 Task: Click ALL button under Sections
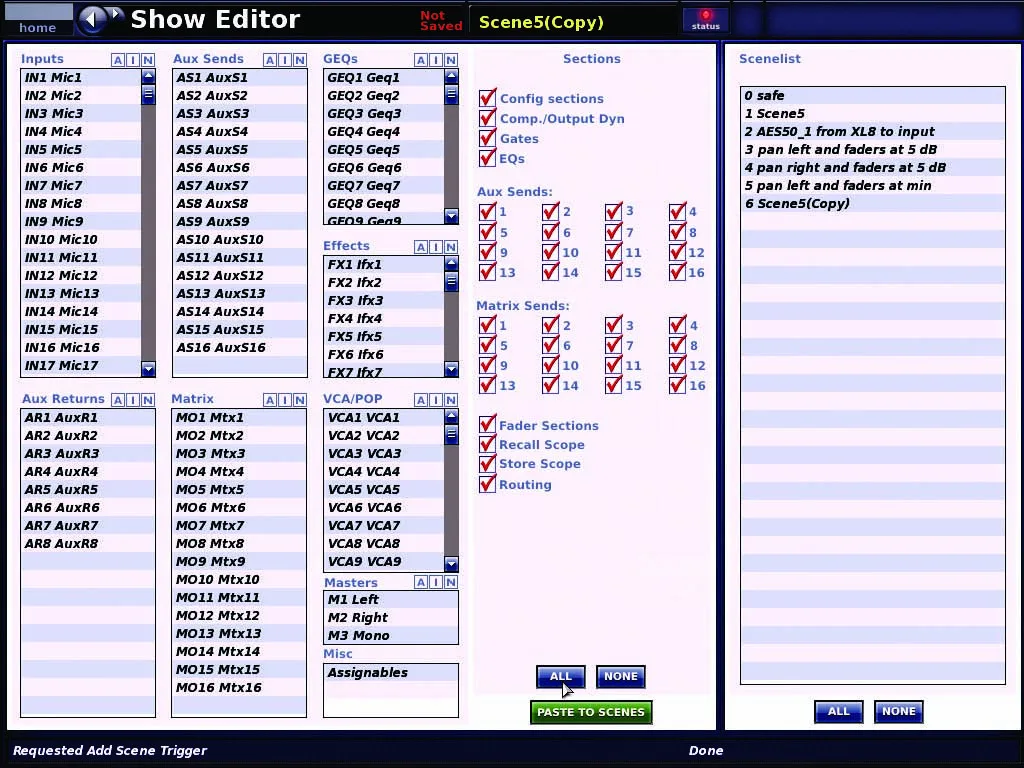click(561, 677)
